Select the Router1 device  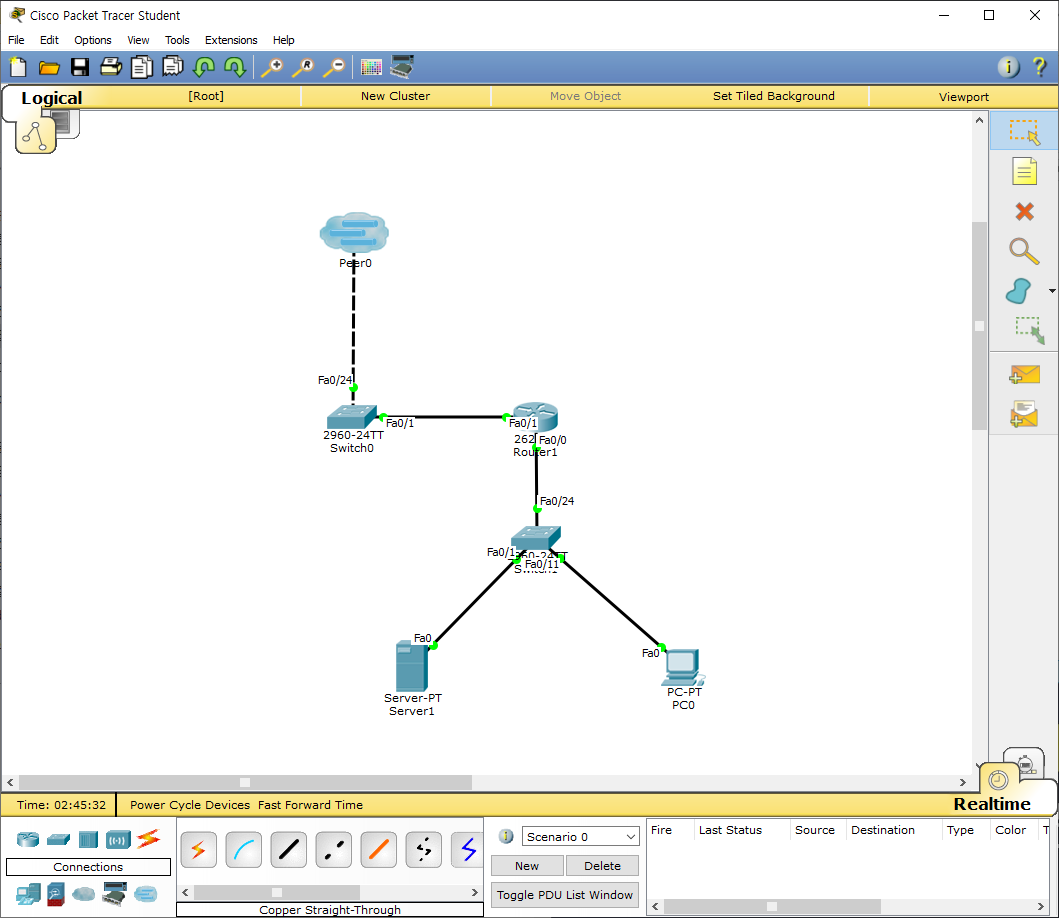point(535,417)
